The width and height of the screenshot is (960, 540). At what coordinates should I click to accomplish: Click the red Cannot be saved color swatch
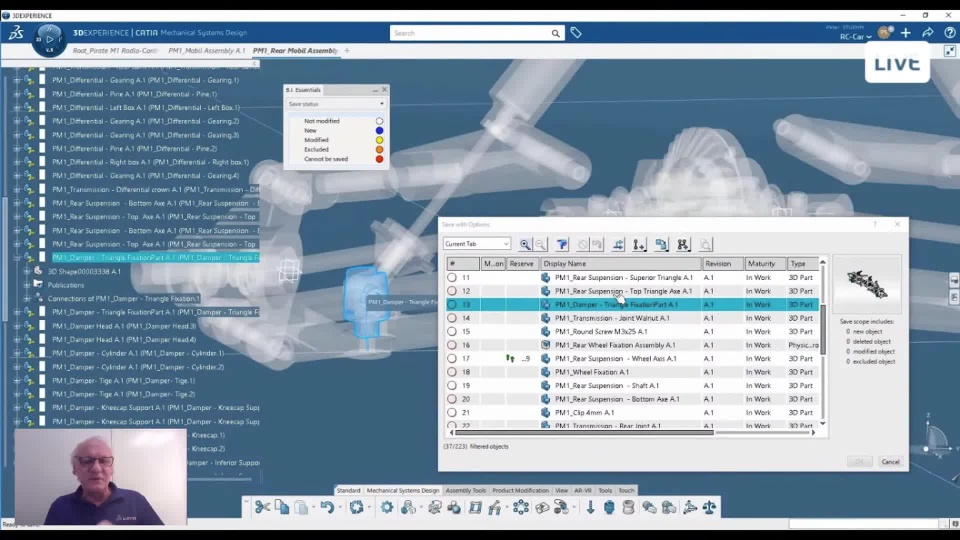(x=379, y=159)
